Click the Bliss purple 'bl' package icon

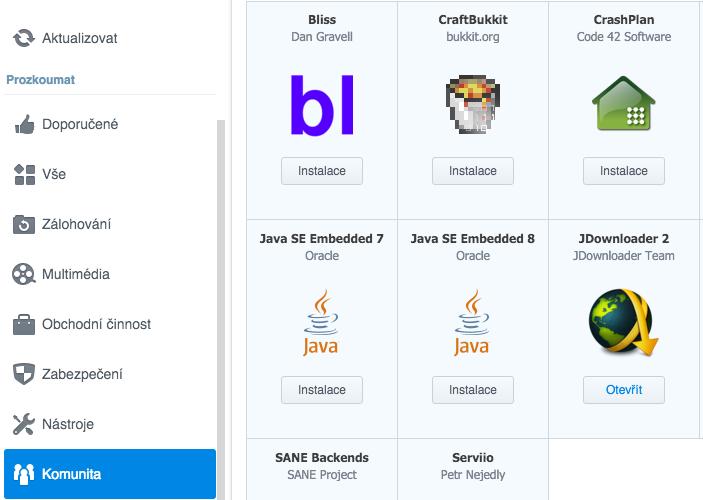click(x=322, y=104)
